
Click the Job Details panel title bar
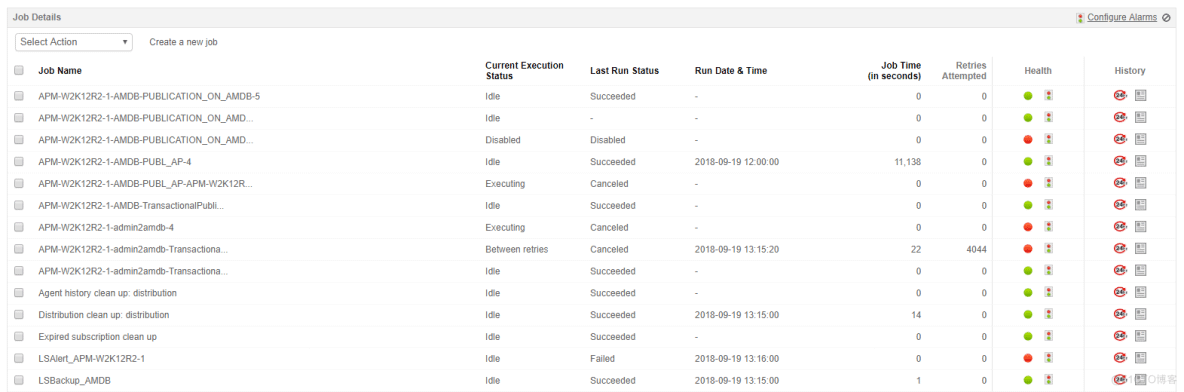click(x=592, y=17)
